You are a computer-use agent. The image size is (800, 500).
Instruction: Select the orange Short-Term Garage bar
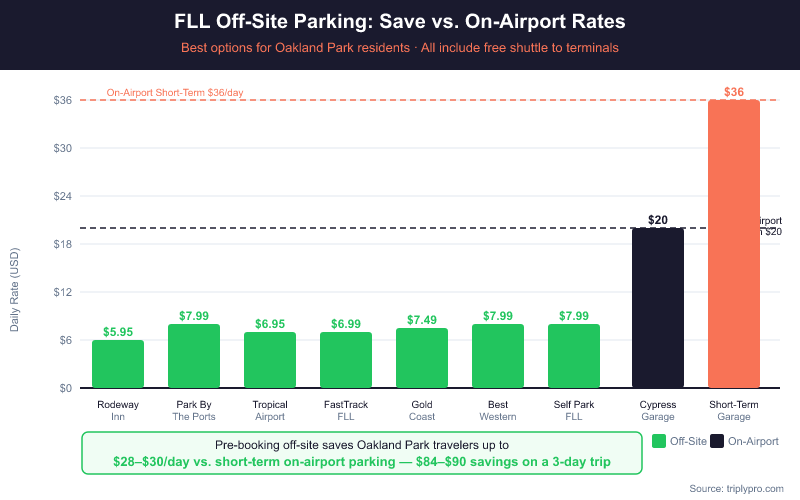click(734, 244)
